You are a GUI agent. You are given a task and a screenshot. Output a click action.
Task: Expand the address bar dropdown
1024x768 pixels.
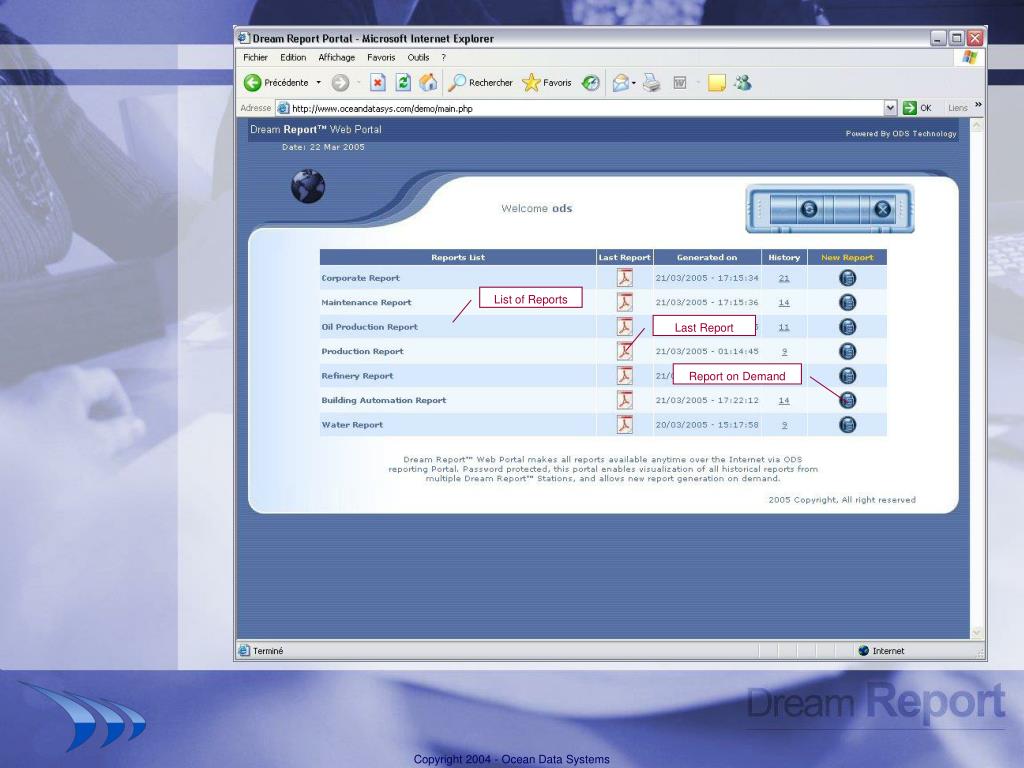[x=890, y=108]
